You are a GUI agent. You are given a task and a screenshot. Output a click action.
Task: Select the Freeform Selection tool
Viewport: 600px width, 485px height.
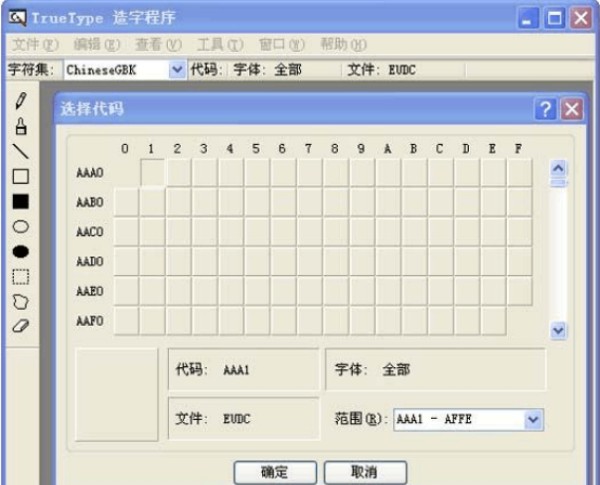[x=21, y=302]
